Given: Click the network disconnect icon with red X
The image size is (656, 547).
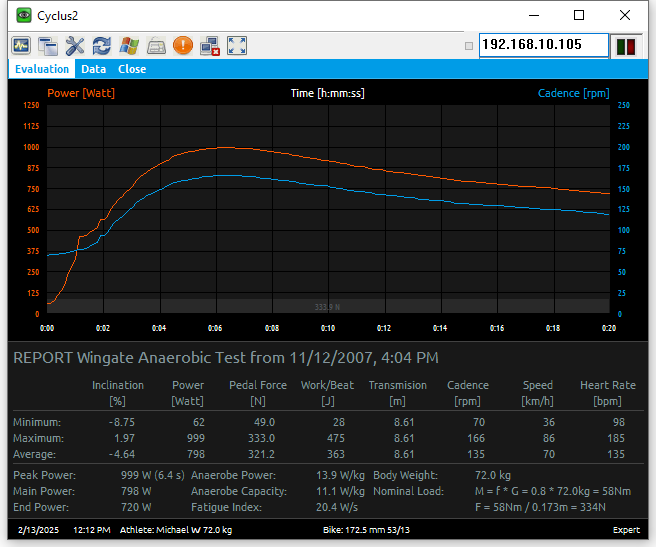Looking at the screenshot, I should click(210, 46).
